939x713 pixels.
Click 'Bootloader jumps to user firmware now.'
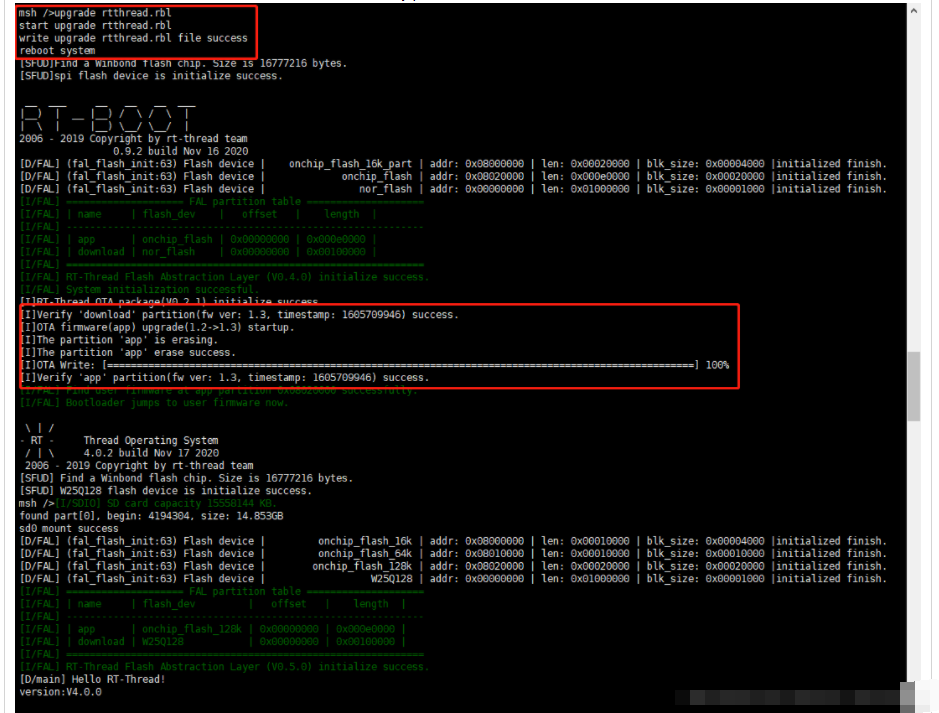tap(154, 402)
